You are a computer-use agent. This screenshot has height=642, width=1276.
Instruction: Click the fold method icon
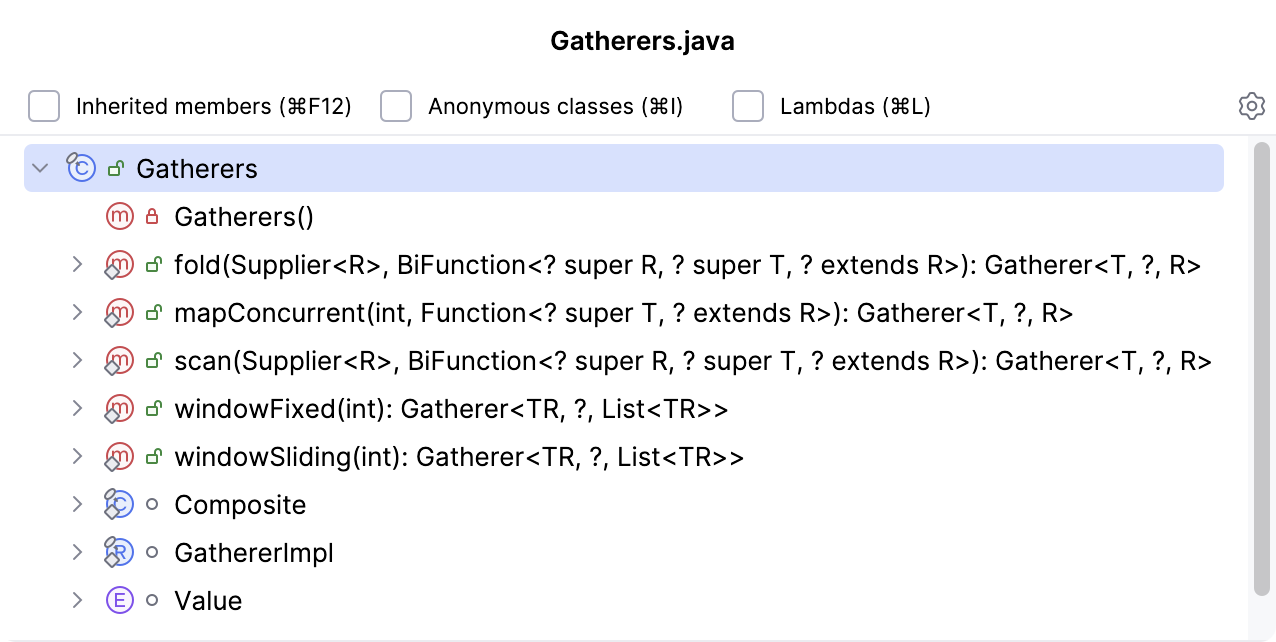point(119,265)
